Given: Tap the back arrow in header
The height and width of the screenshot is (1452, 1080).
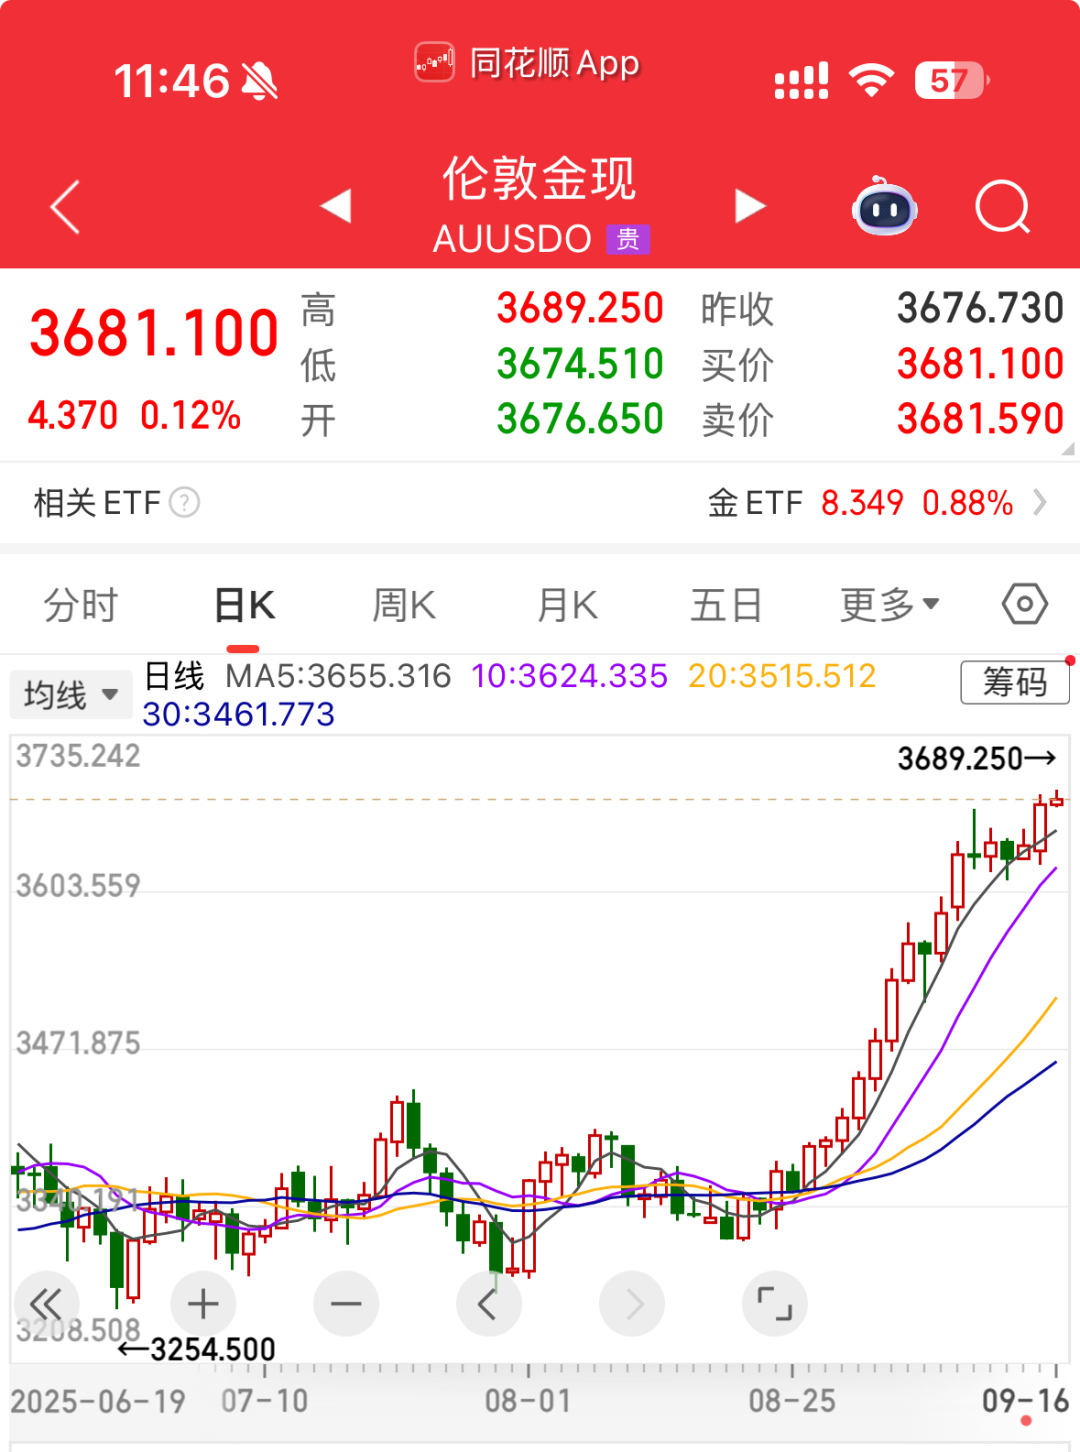Looking at the screenshot, I should (65, 207).
